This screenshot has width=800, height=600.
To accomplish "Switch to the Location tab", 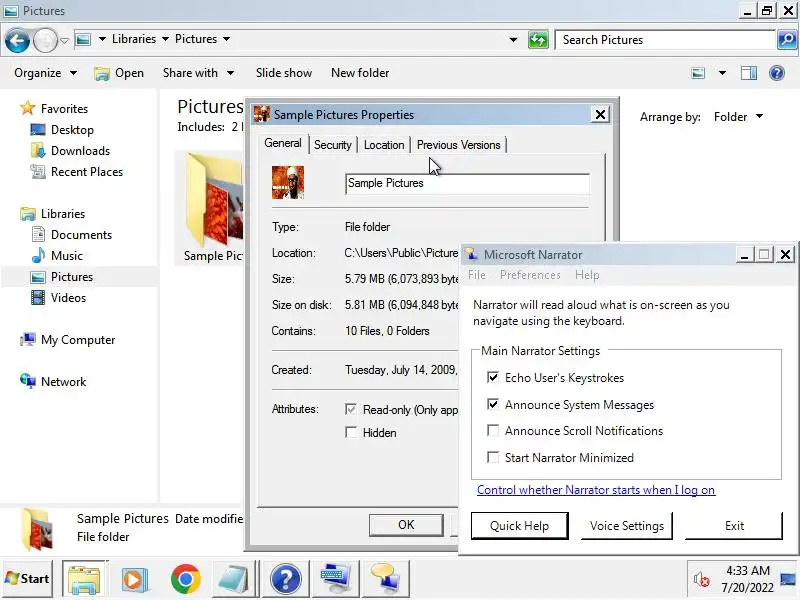I will [x=384, y=145].
